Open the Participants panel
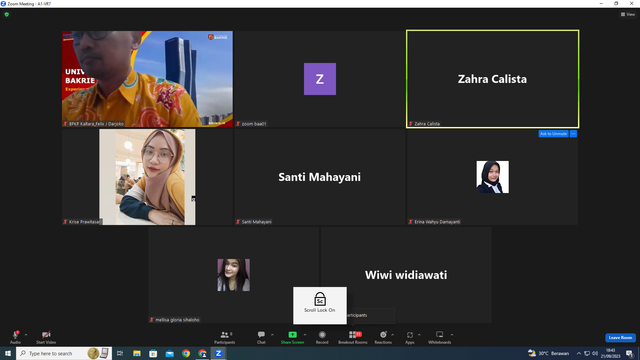 click(x=224, y=337)
